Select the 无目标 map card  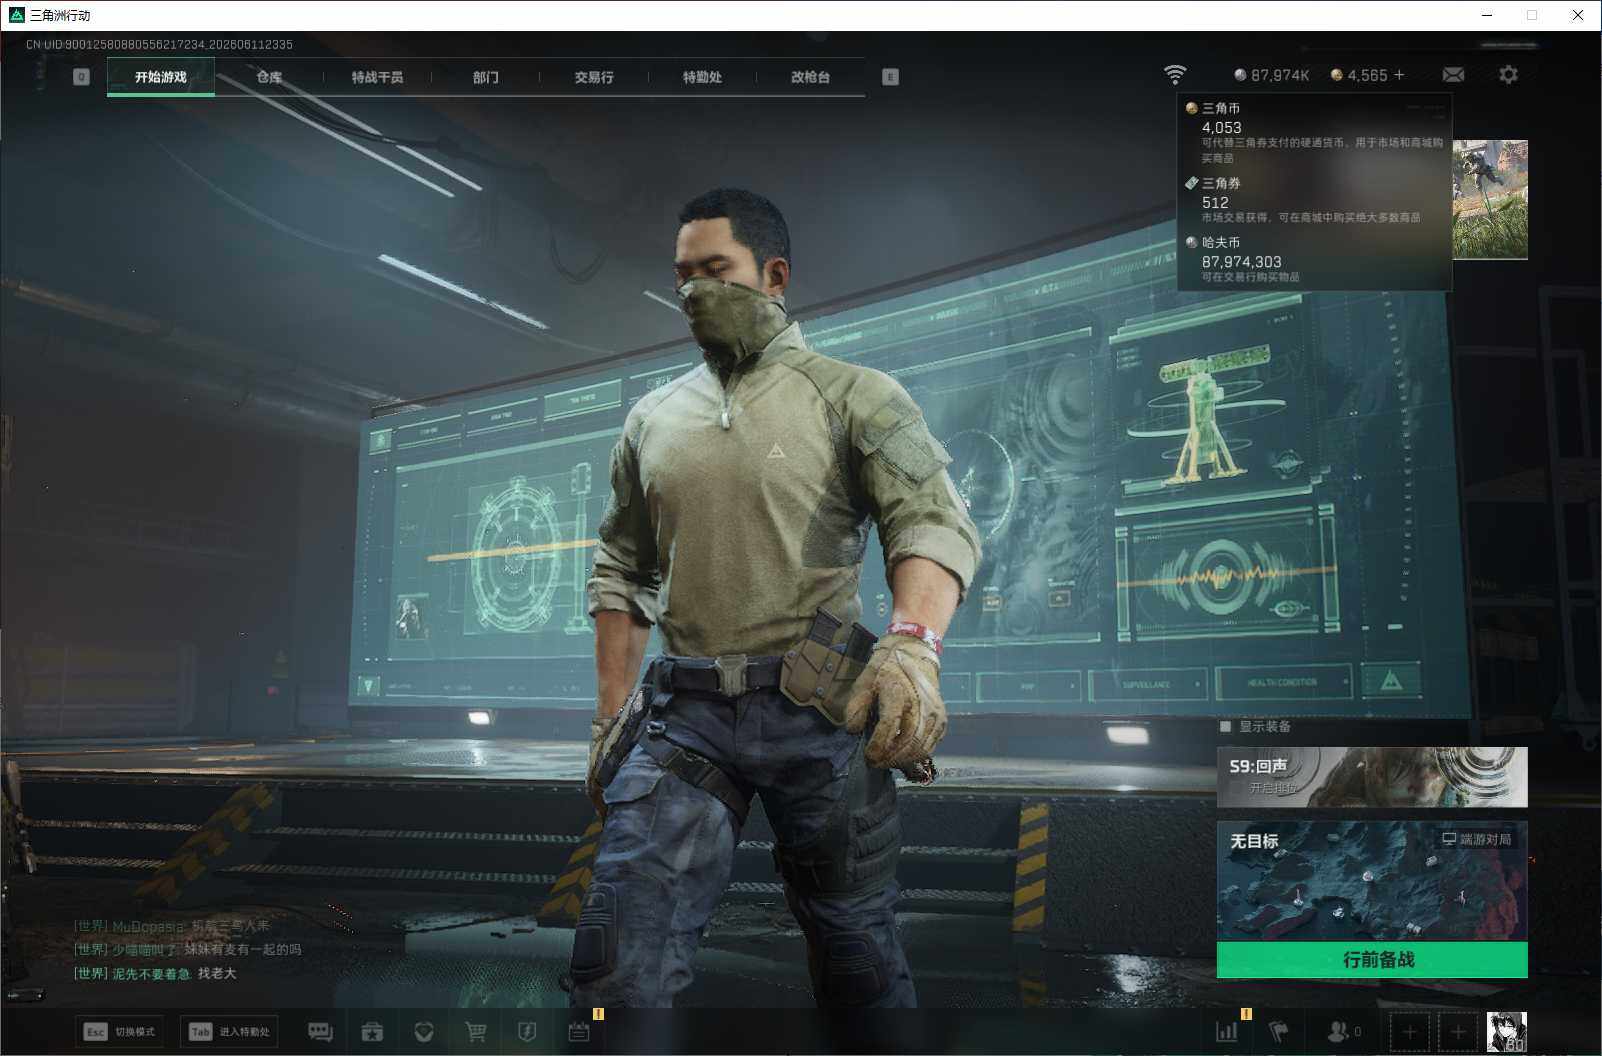[1372, 882]
